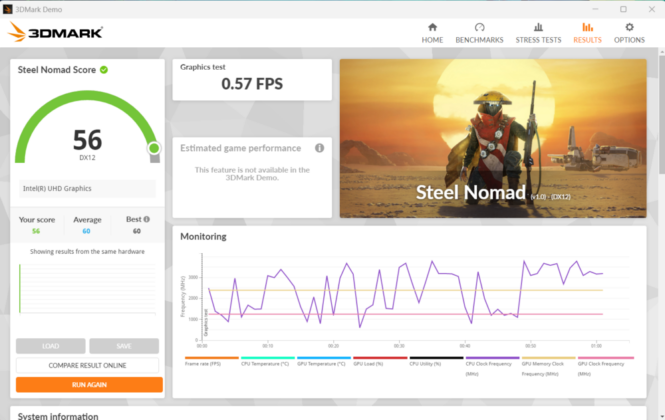Viewport: 665px width, 420px height.
Task: Click the Load button
Action: [x=50, y=346]
